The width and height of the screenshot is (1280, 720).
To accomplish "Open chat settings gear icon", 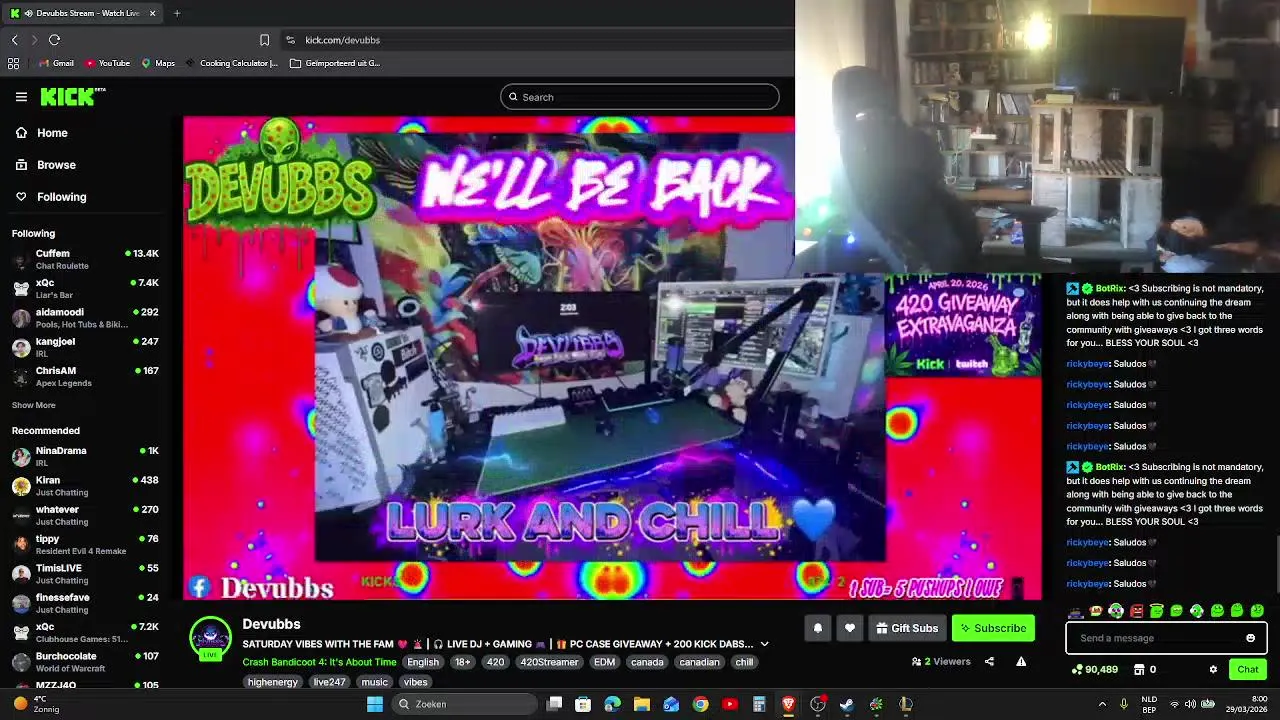I will 1213,669.
